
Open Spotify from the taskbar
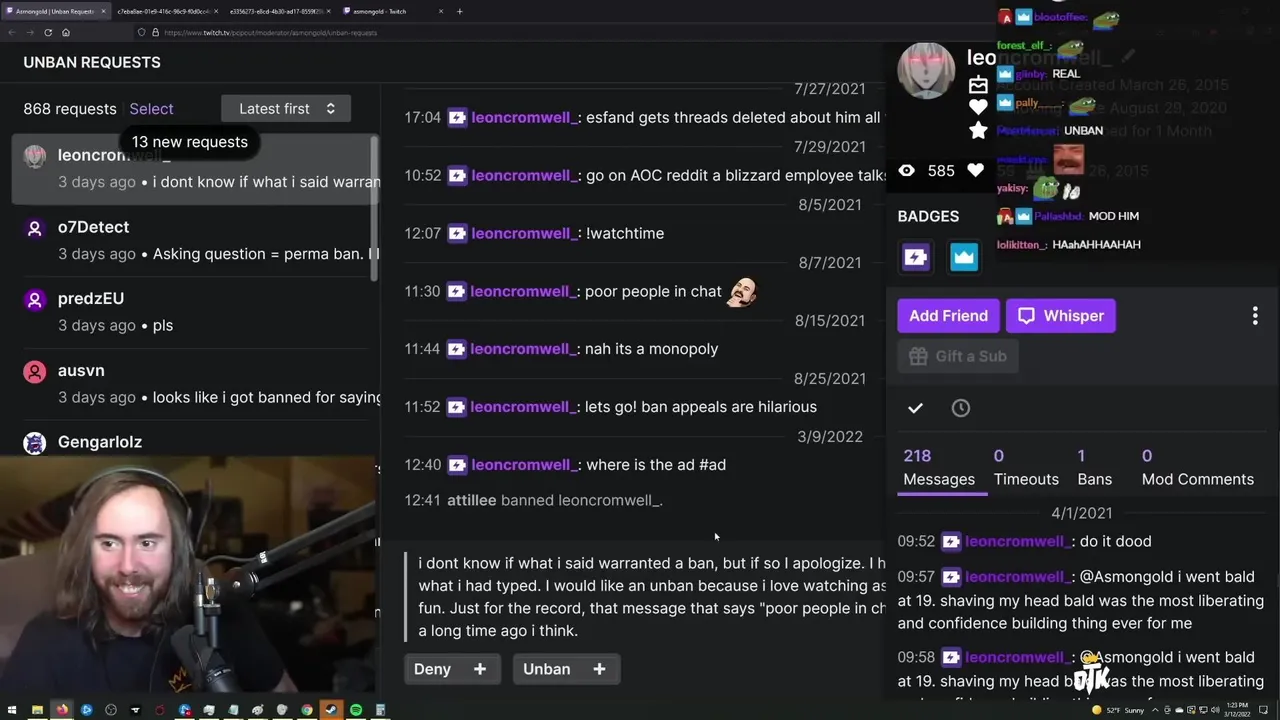[x=356, y=710]
